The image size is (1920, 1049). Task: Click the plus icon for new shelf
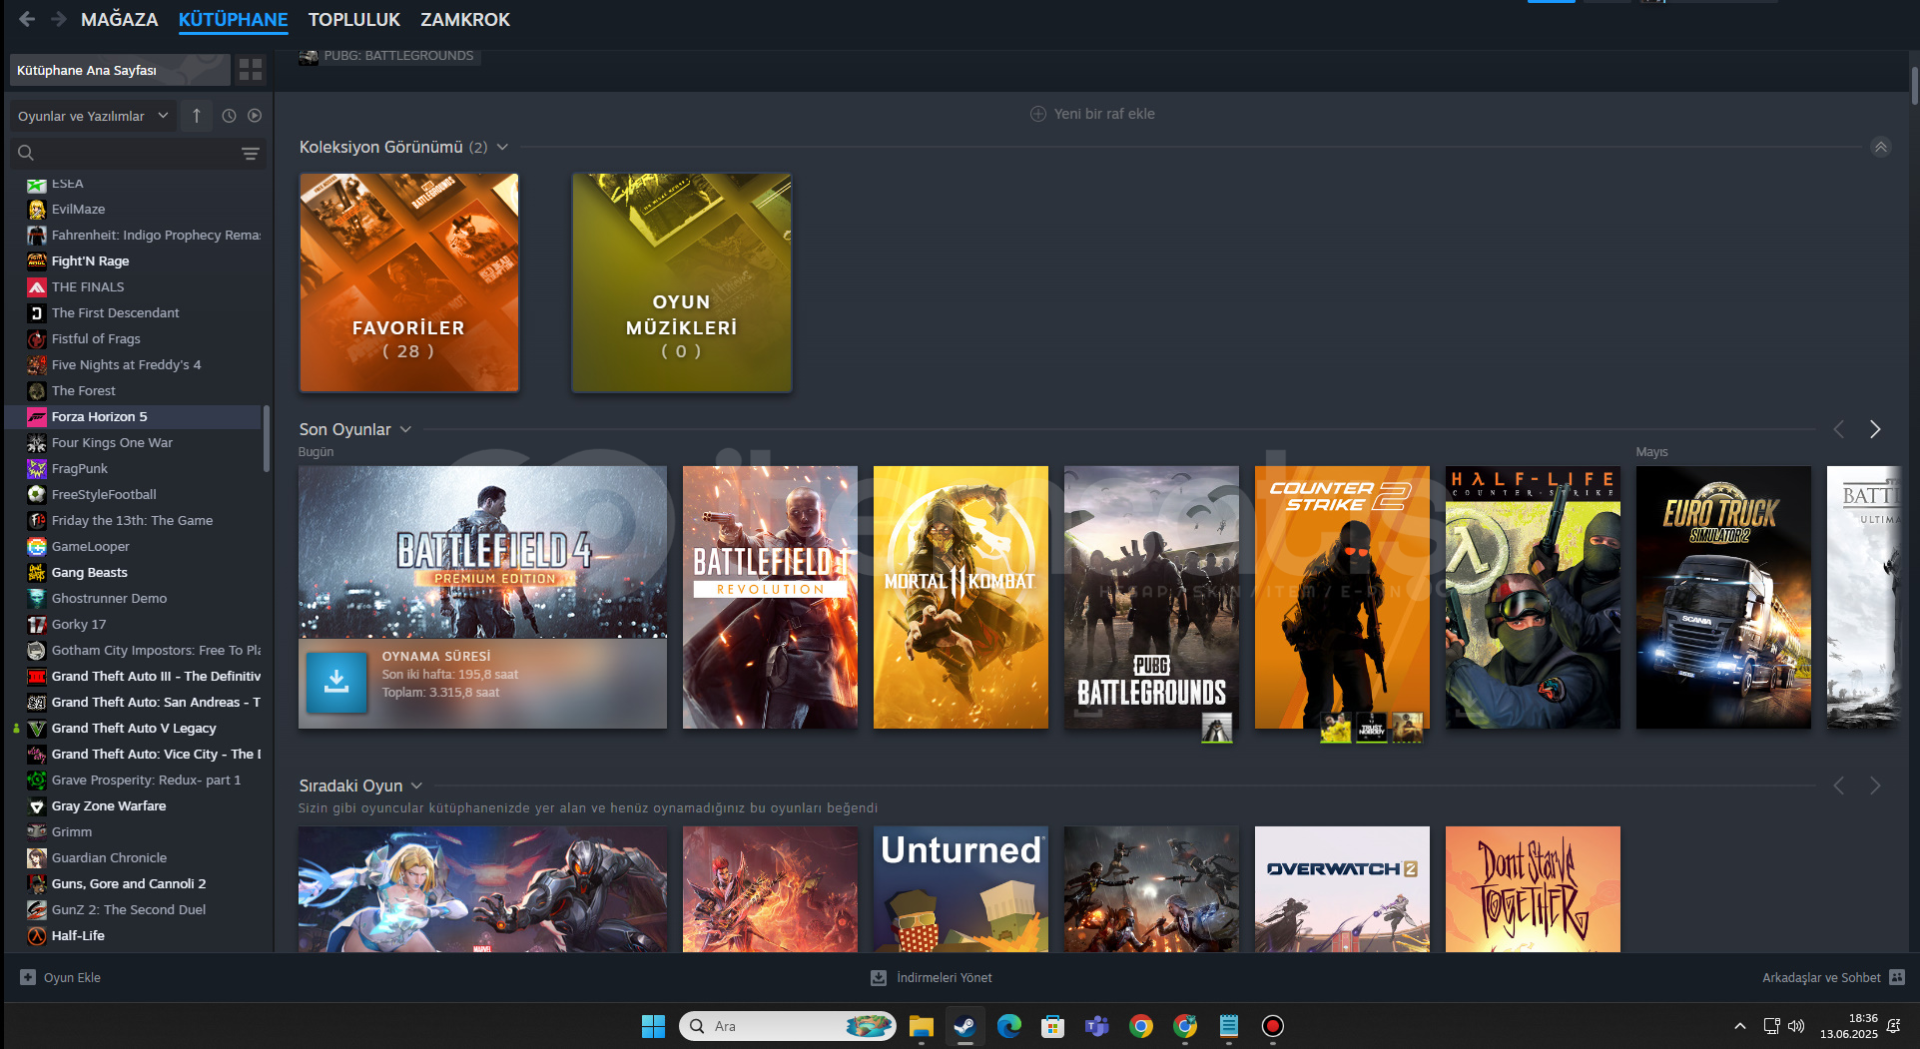coord(1038,114)
